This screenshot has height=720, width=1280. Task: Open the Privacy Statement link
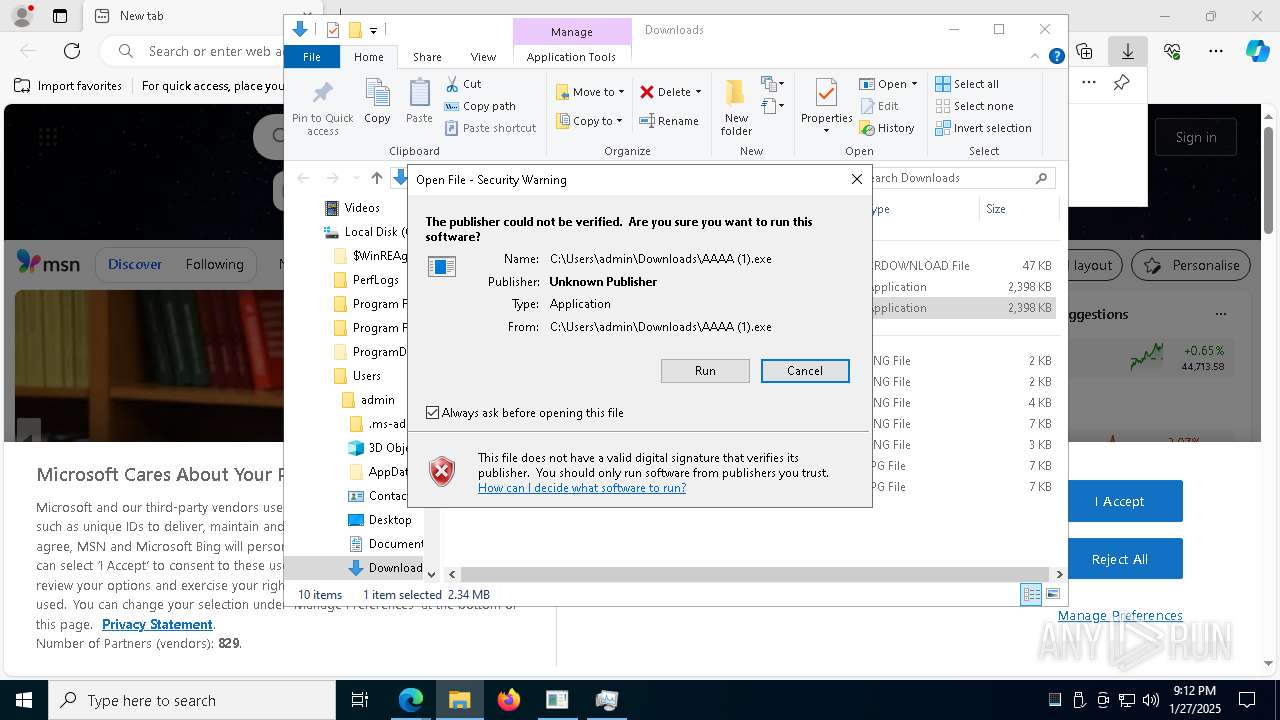157,625
